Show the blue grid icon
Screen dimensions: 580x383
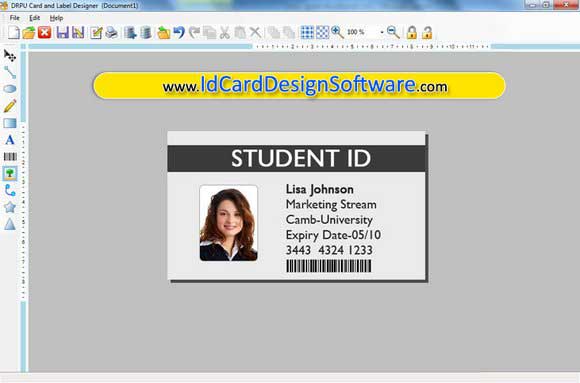(x=307, y=33)
